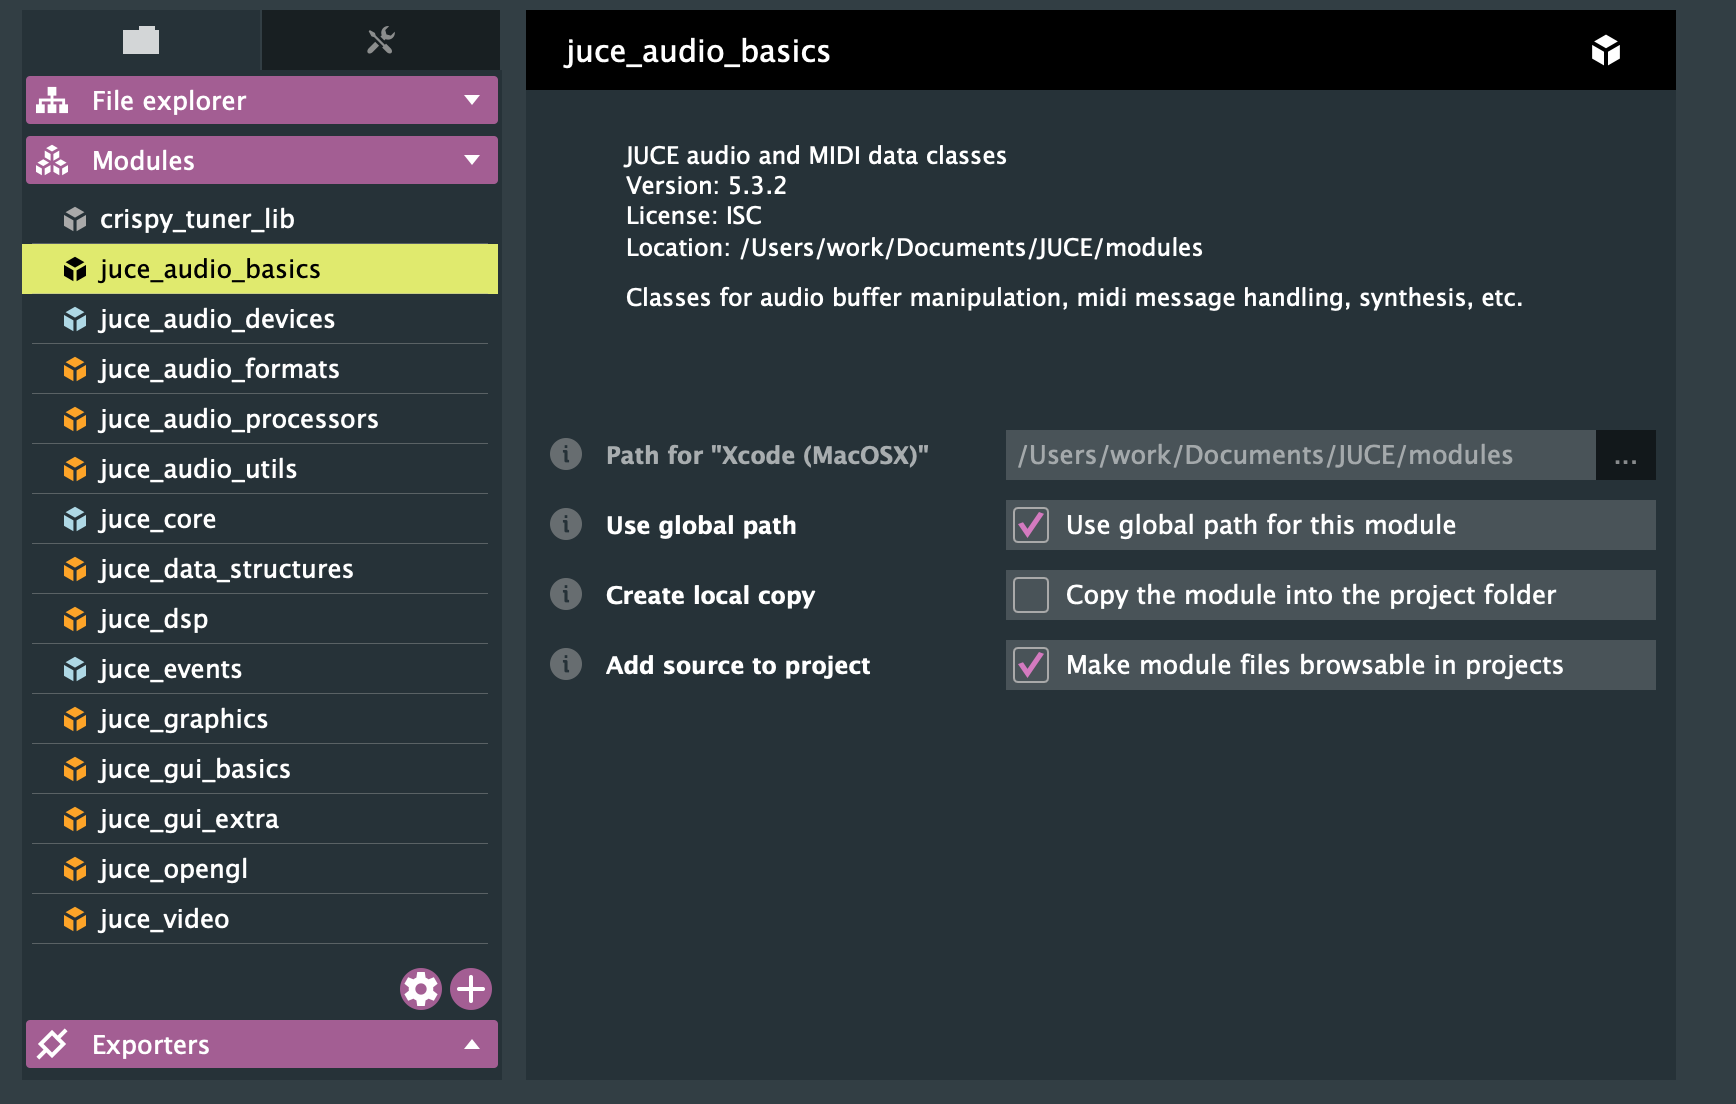Click the juce_opengl module icon
1736x1104 pixels.
click(75, 869)
